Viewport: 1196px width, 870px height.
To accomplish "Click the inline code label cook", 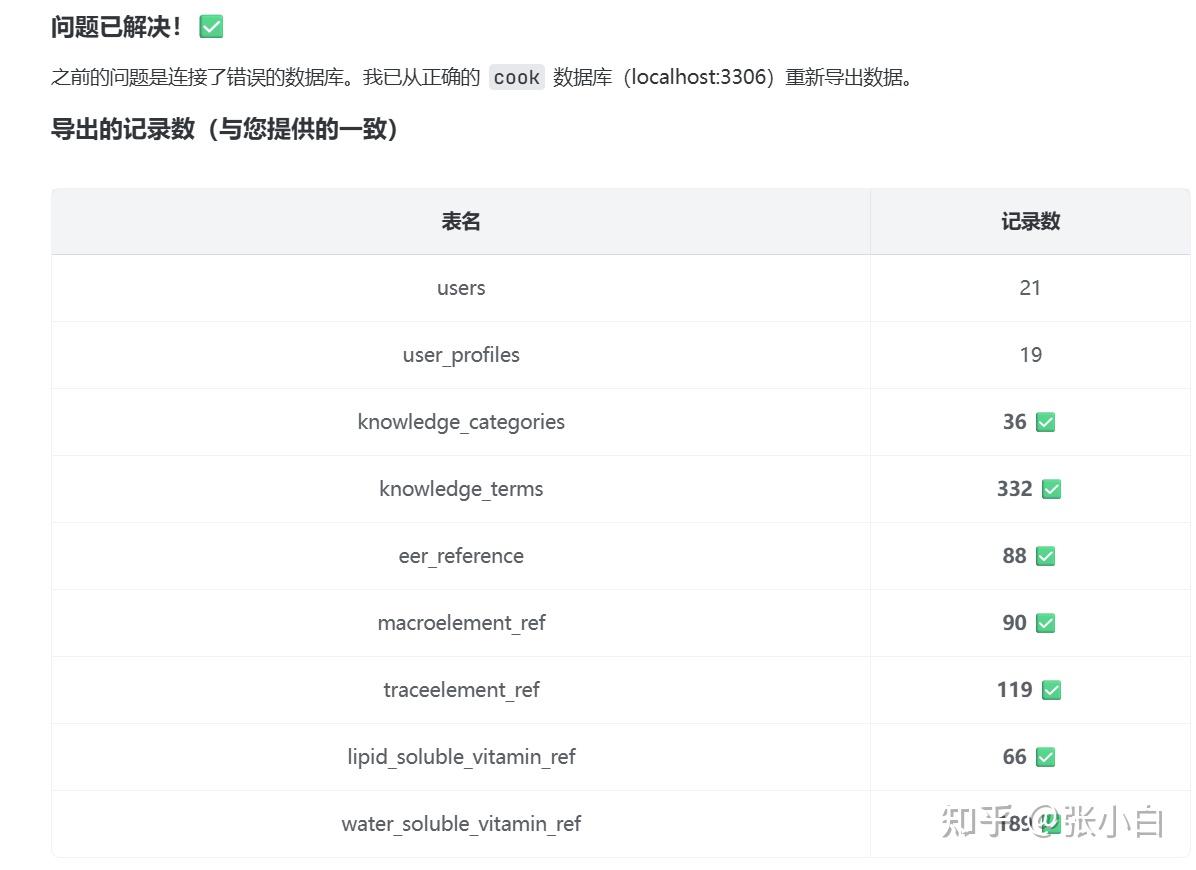I will [x=516, y=77].
